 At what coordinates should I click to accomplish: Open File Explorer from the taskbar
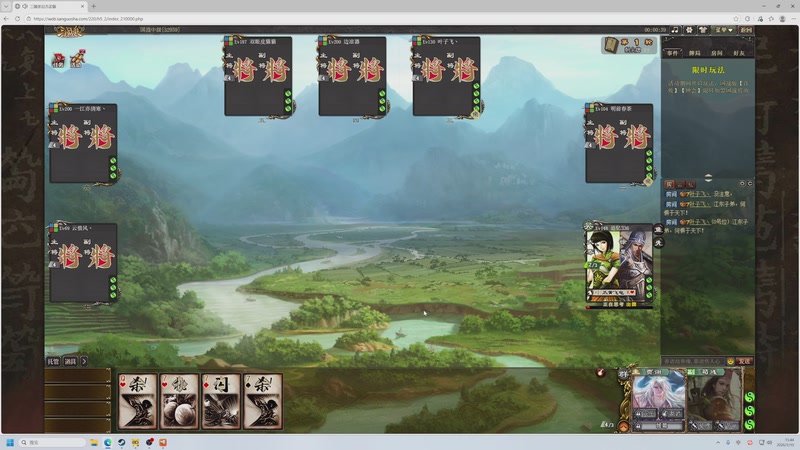(94, 442)
